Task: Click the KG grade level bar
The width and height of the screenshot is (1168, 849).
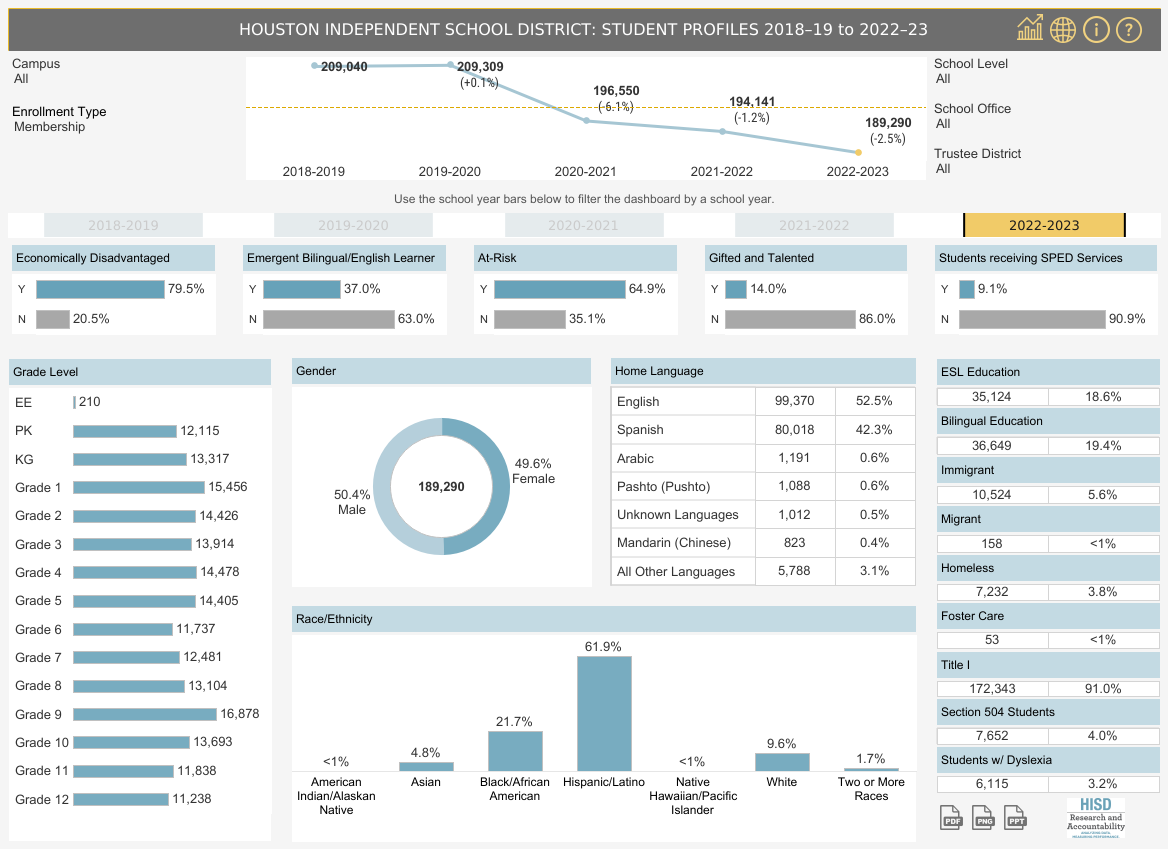Action: click(130, 460)
